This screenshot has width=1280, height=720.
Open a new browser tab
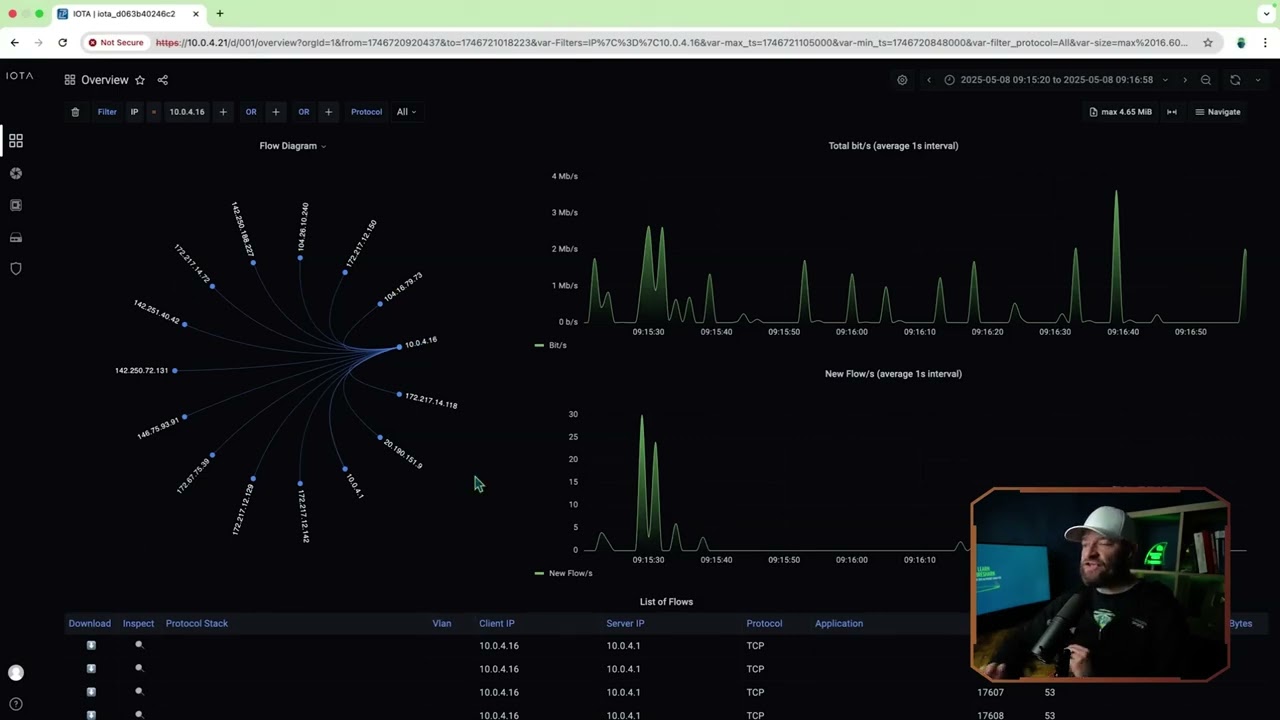tap(219, 14)
